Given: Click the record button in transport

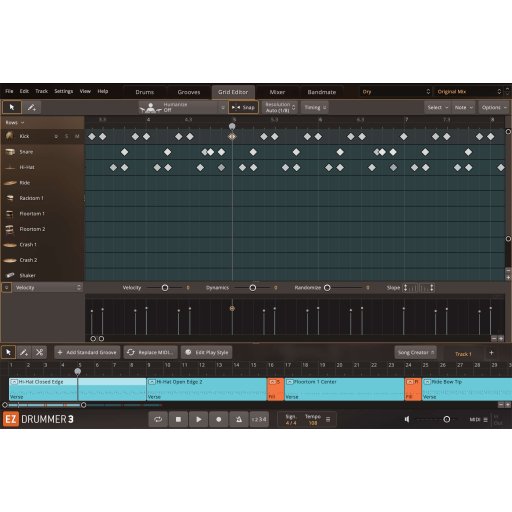Looking at the screenshot, I should 219,419.
